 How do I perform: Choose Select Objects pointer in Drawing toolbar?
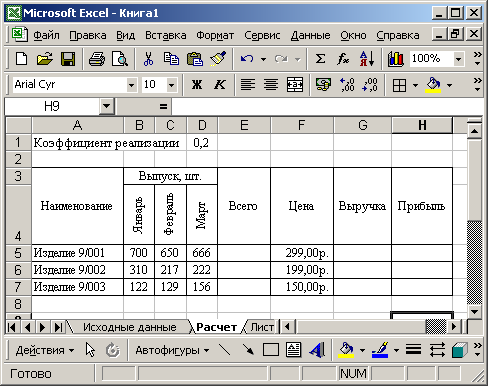90,350
